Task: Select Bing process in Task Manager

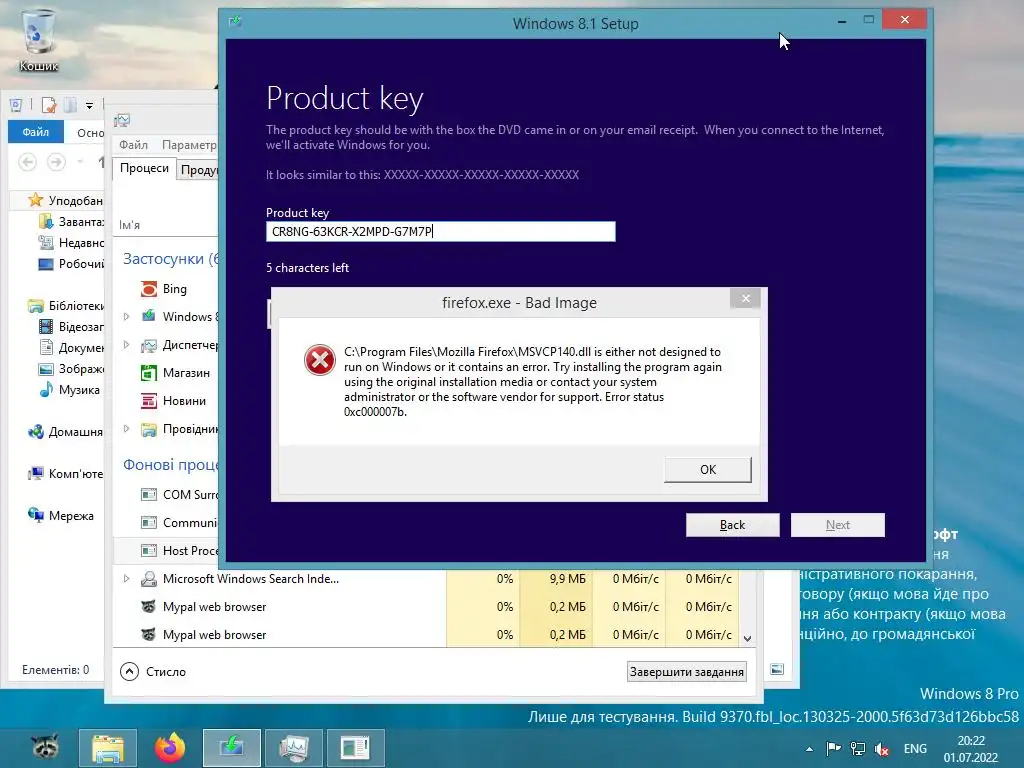Action: (174, 289)
